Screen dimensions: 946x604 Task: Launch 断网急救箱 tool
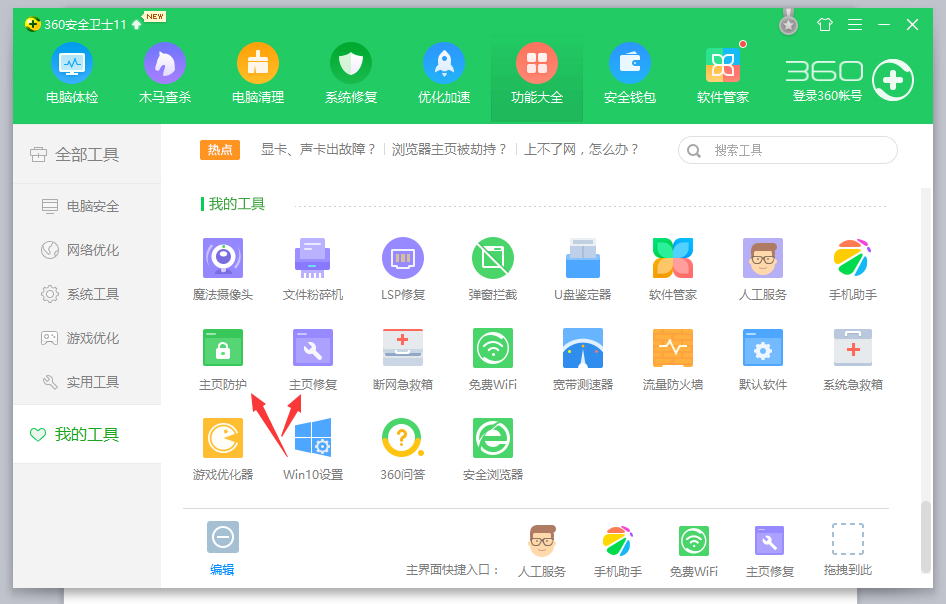coord(402,359)
